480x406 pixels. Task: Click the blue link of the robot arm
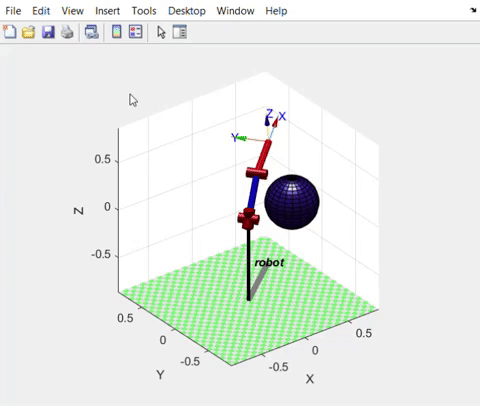[254, 193]
